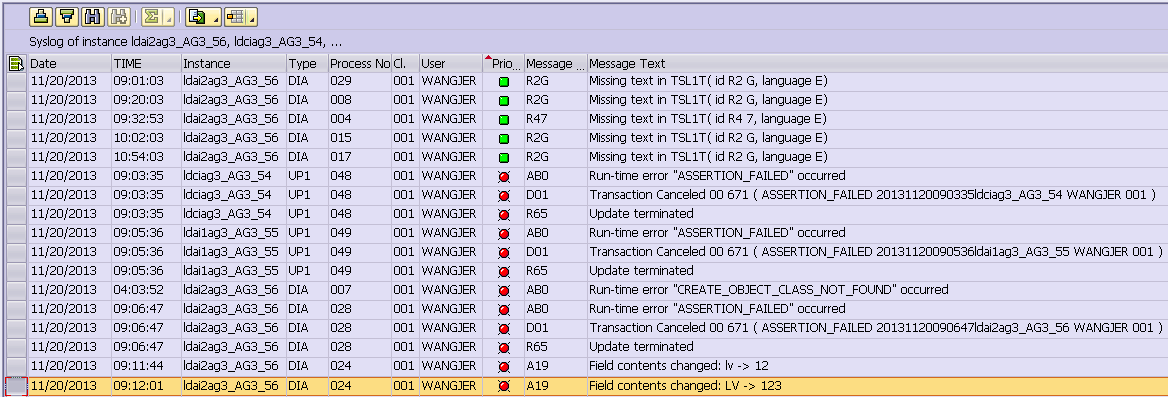Open the dropdown arrow beside Export icon
This screenshot has width=1168, height=397.
(x=216, y=16)
